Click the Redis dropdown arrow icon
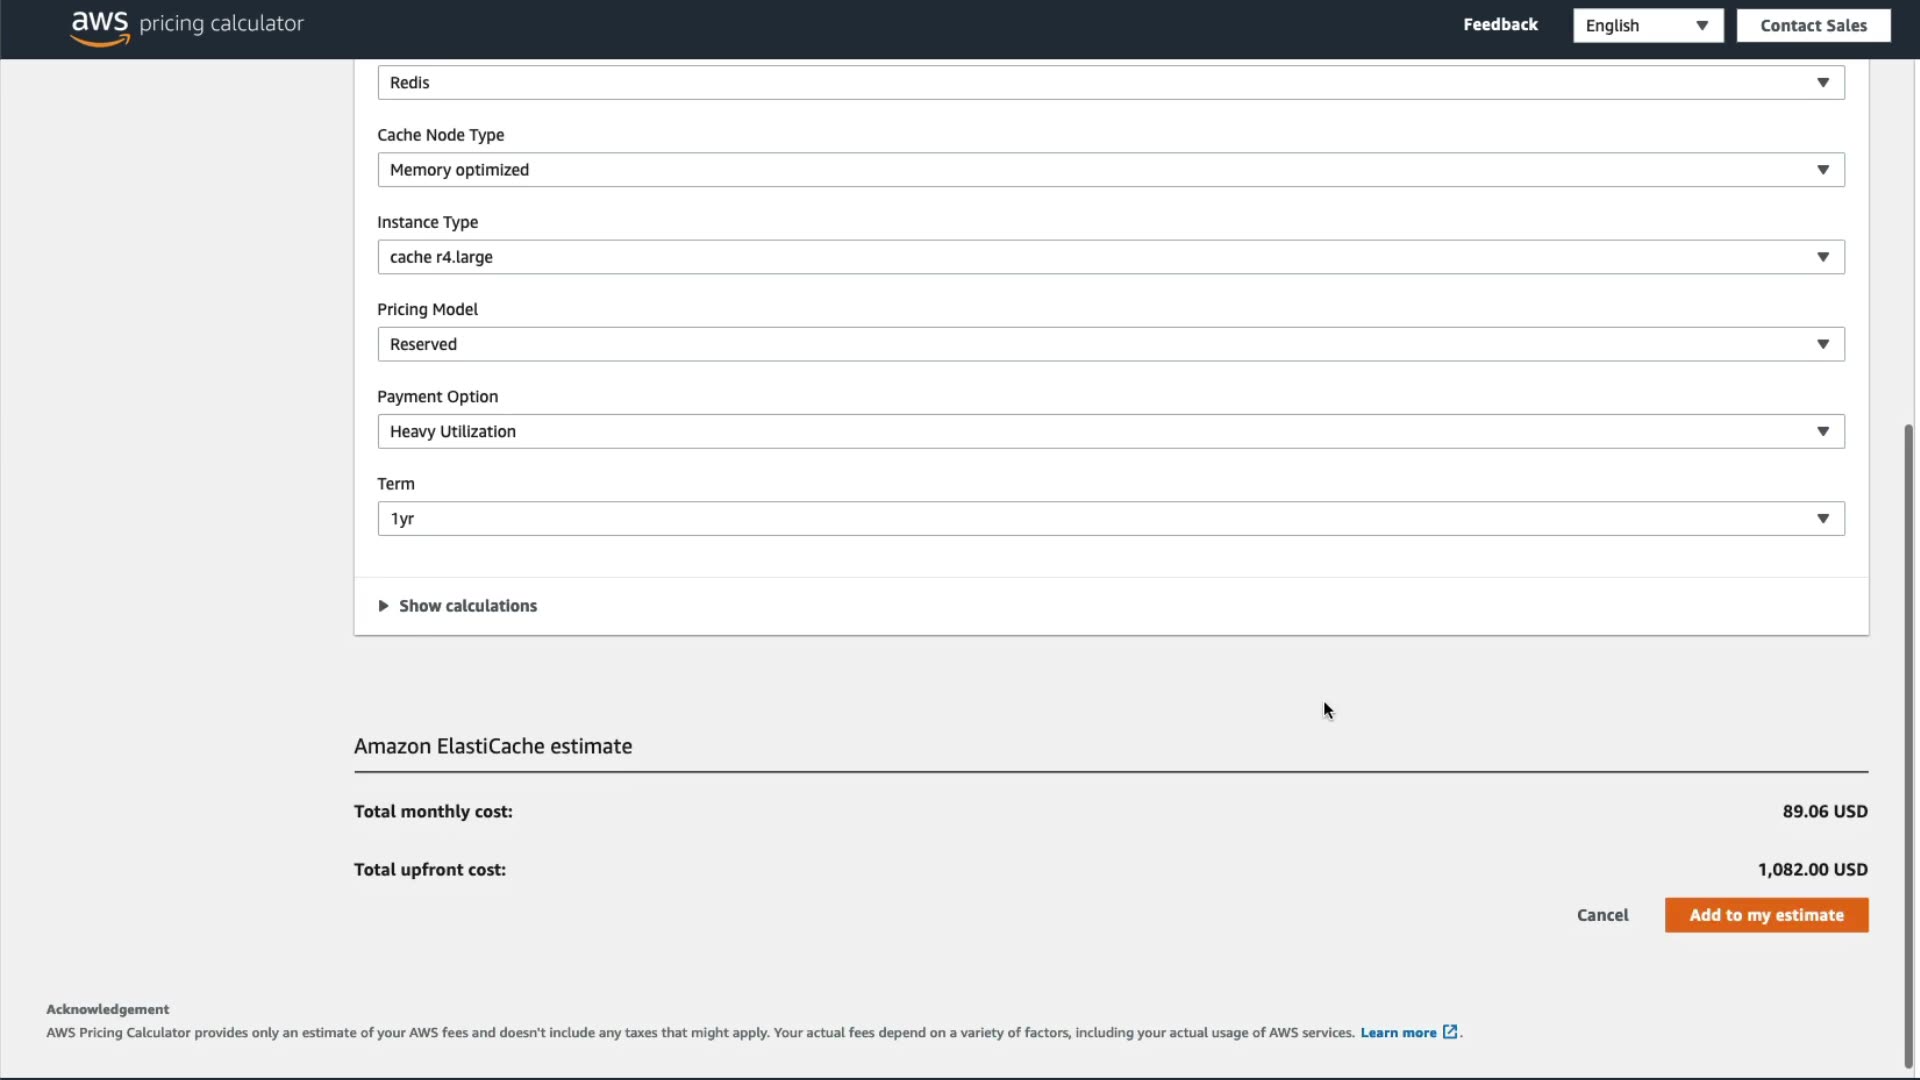 pyautogui.click(x=1823, y=83)
